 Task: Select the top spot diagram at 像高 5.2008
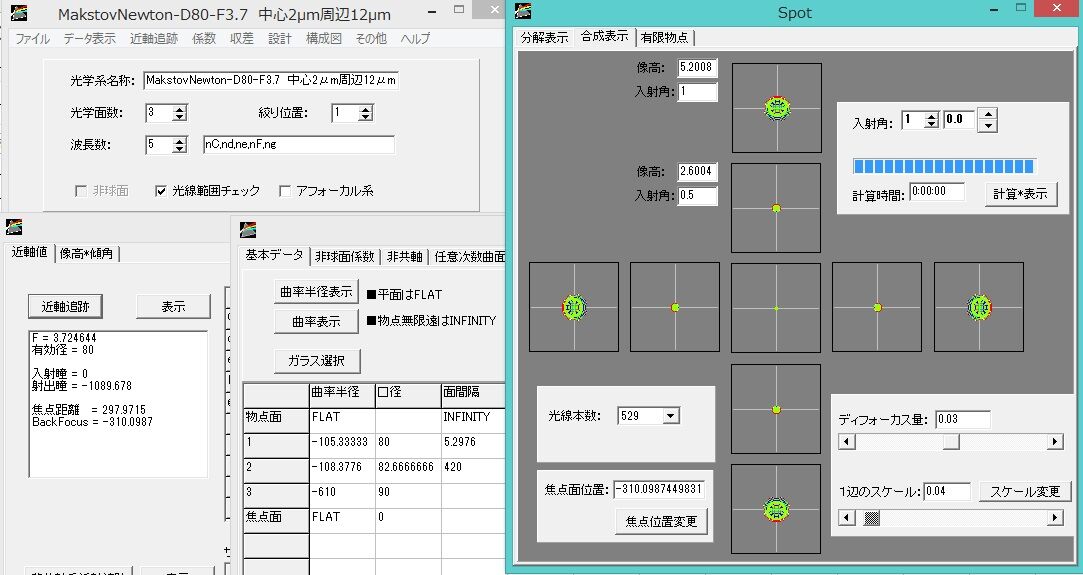(777, 108)
